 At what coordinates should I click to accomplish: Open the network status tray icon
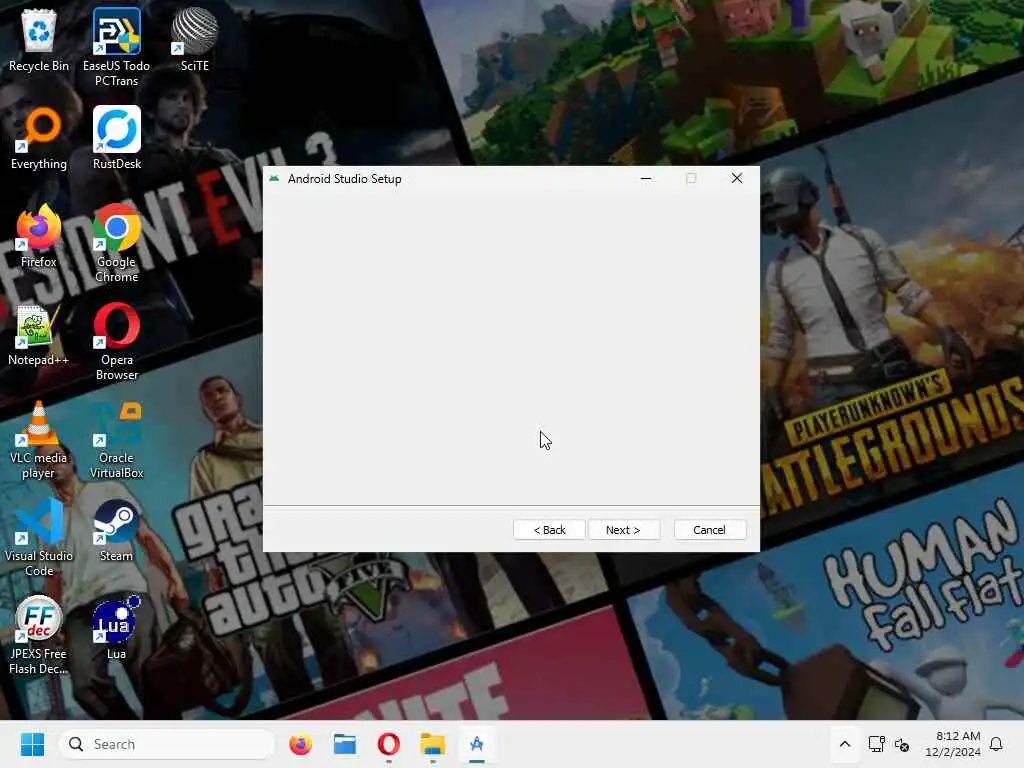pyautogui.click(x=876, y=744)
